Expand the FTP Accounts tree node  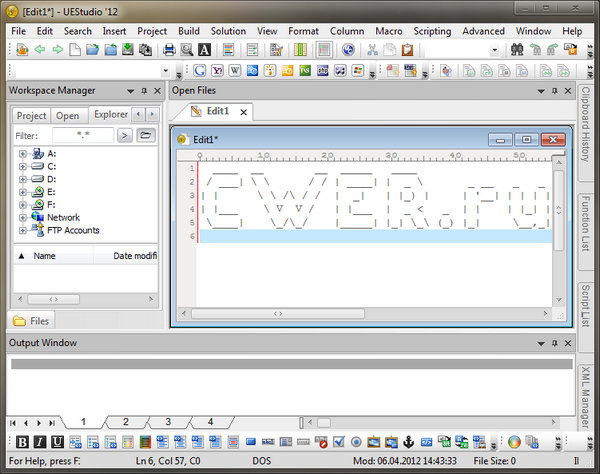click(23, 230)
